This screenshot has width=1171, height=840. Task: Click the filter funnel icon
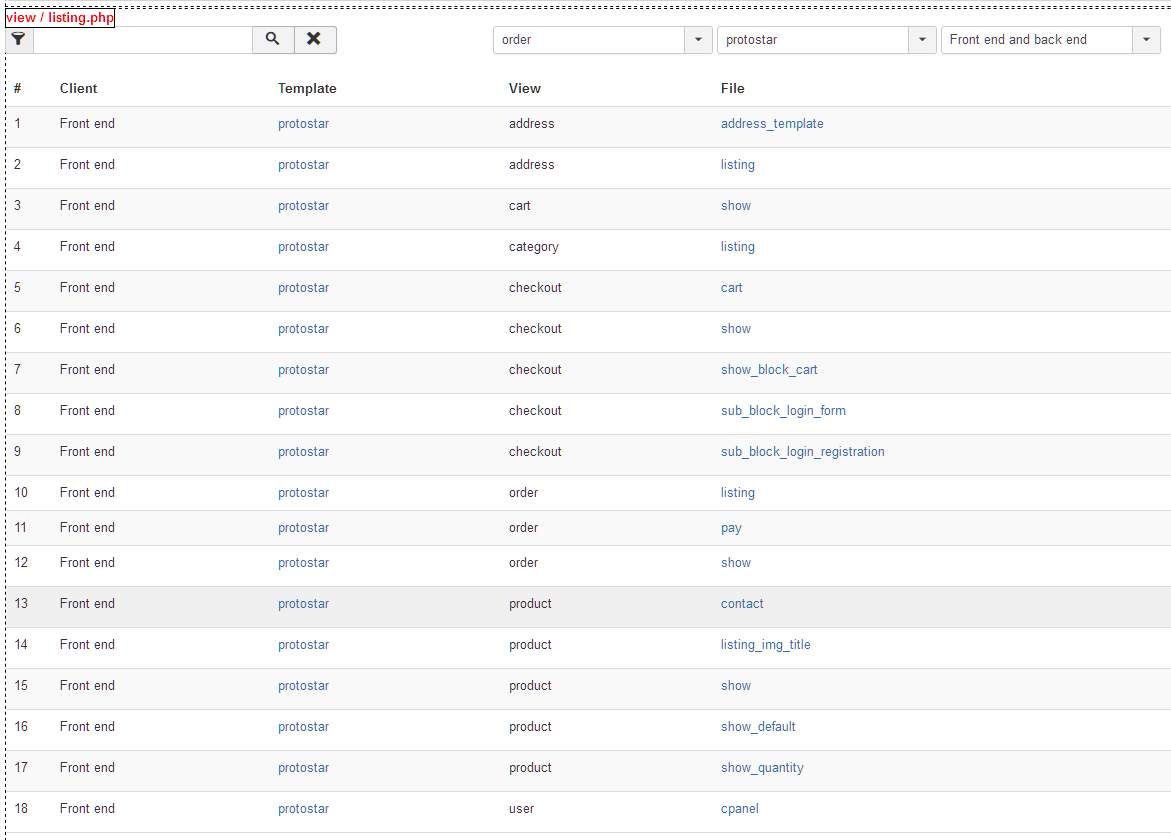[19, 40]
